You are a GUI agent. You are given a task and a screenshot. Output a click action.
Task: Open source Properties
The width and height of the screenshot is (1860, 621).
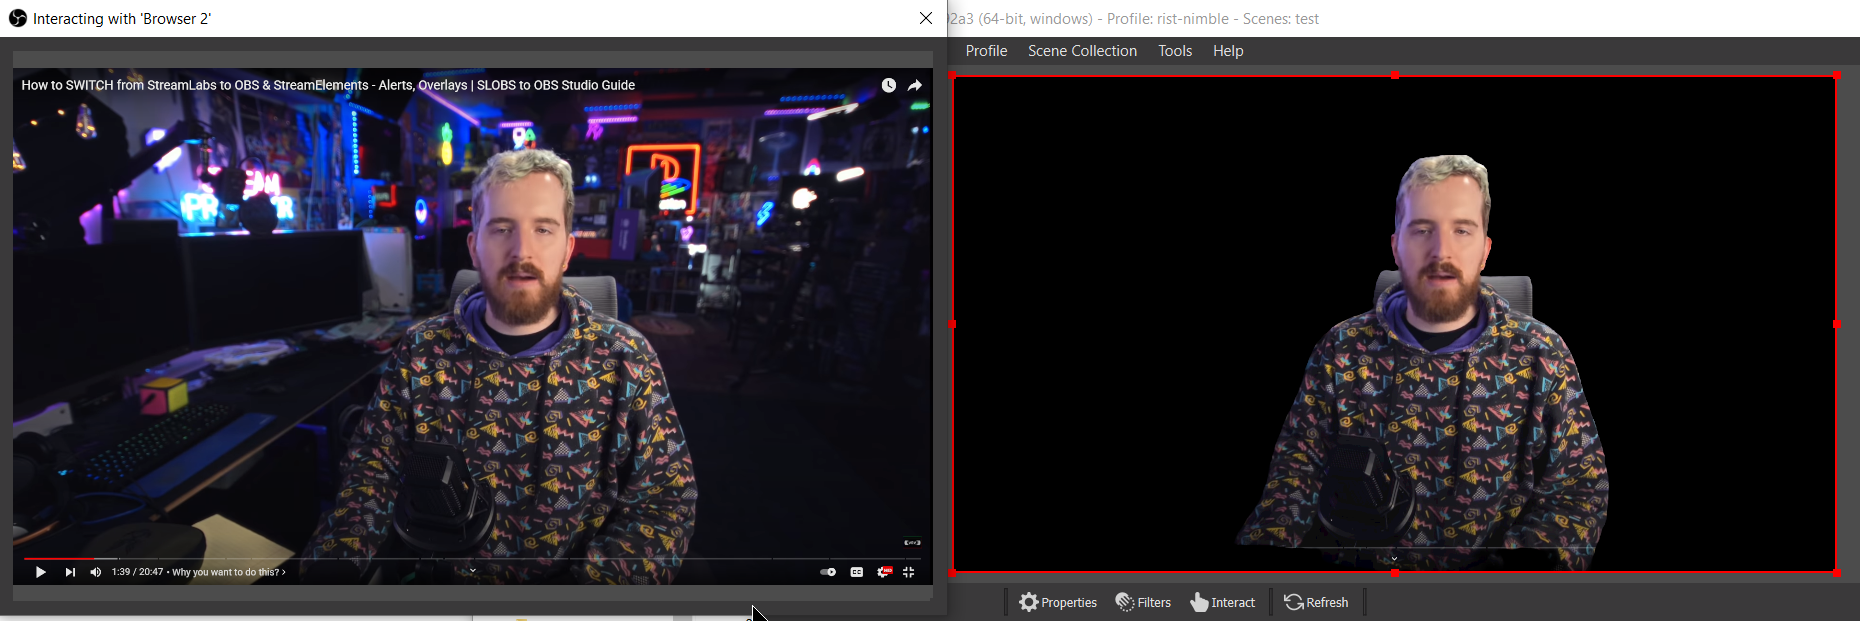(x=1058, y=602)
